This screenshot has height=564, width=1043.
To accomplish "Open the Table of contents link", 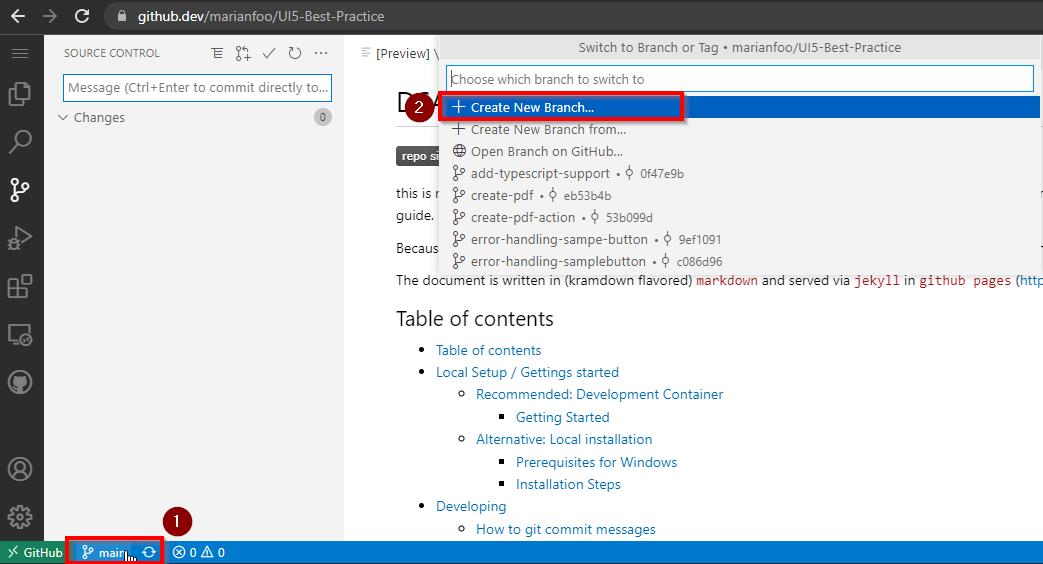I will tap(488, 351).
